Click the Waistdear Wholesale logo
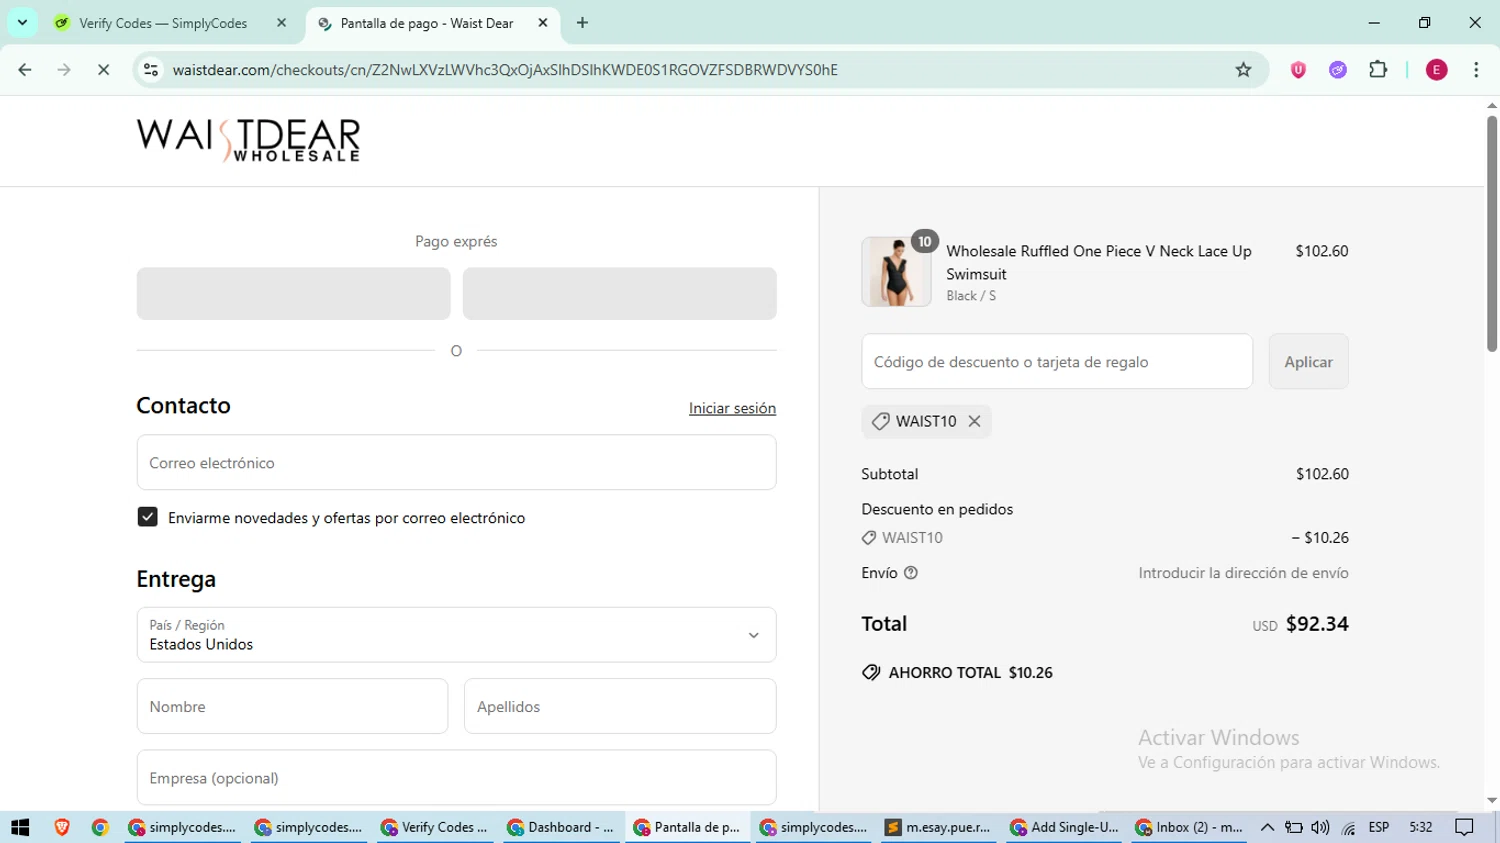 coord(248,140)
